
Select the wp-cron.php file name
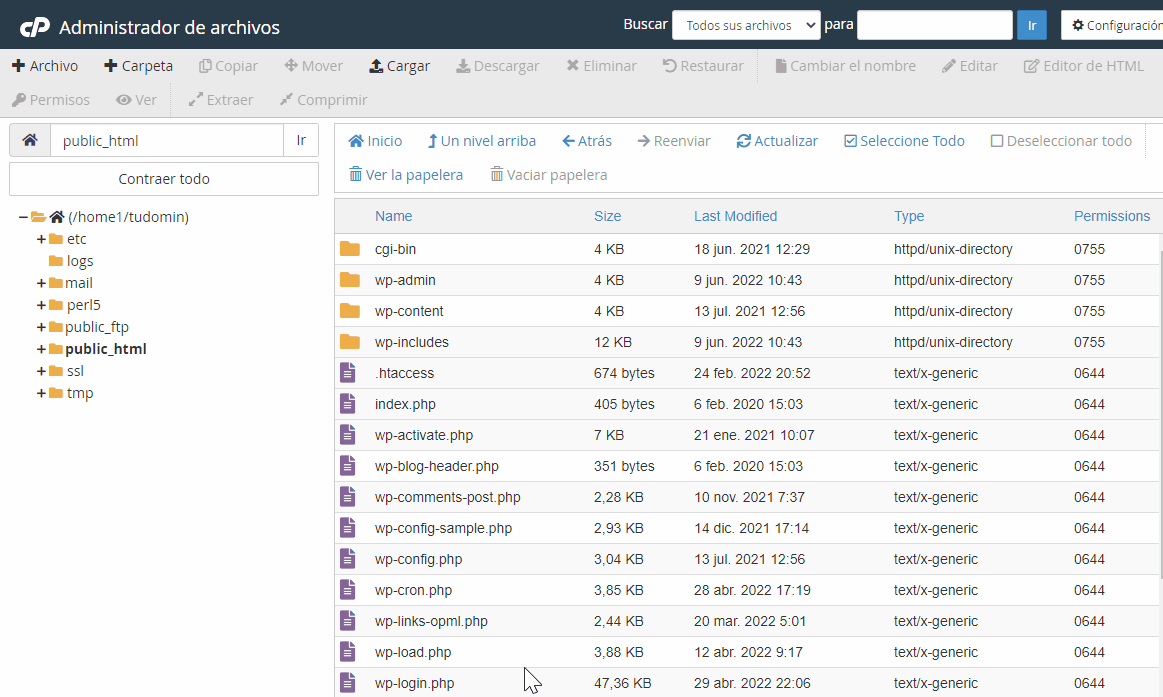[x=413, y=591]
